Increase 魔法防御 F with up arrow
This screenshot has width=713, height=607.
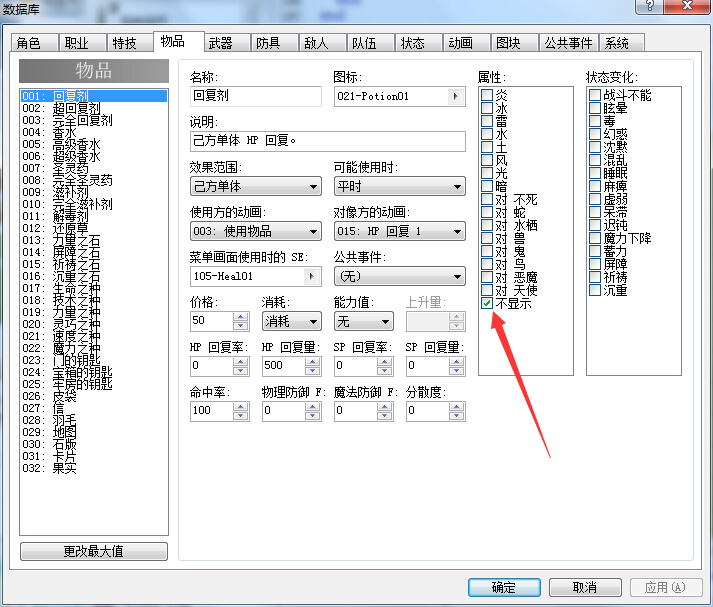point(385,406)
